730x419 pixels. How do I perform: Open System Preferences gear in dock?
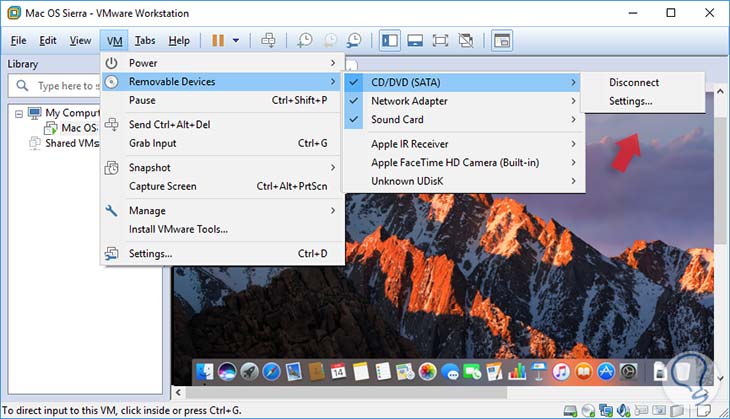point(628,372)
